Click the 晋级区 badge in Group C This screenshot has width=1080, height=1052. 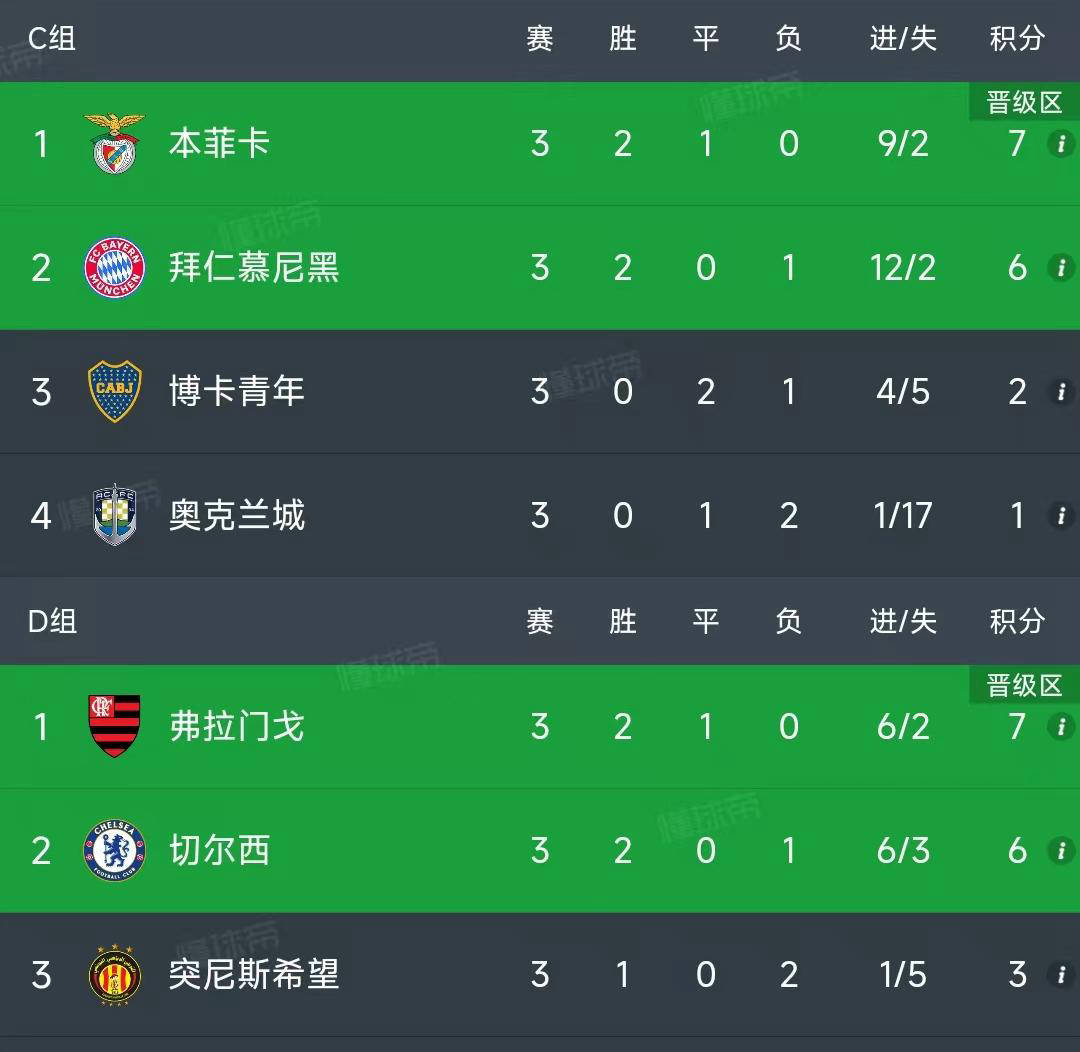(x=1023, y=101)
